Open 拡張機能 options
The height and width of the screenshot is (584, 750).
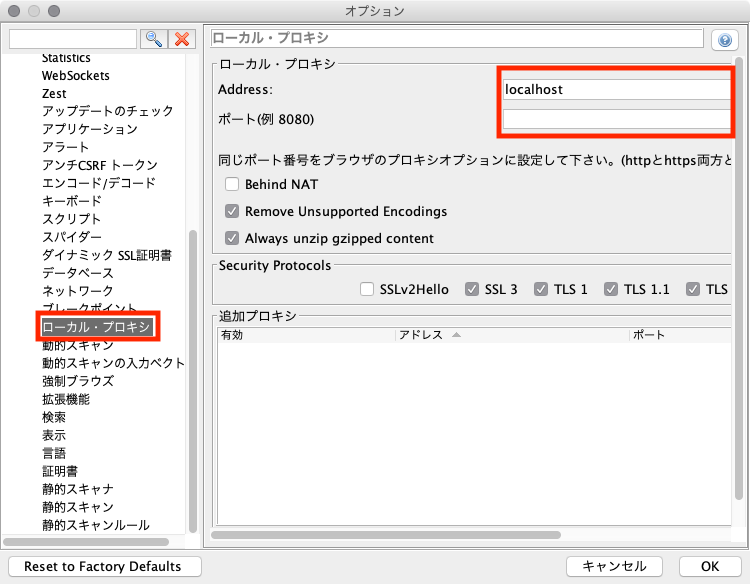66,399
